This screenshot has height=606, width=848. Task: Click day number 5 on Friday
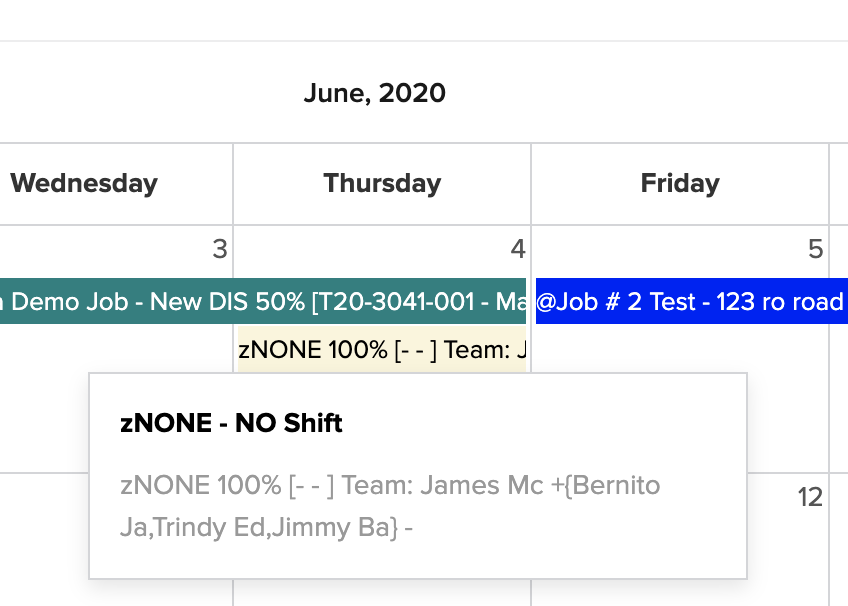coord(815,249)
